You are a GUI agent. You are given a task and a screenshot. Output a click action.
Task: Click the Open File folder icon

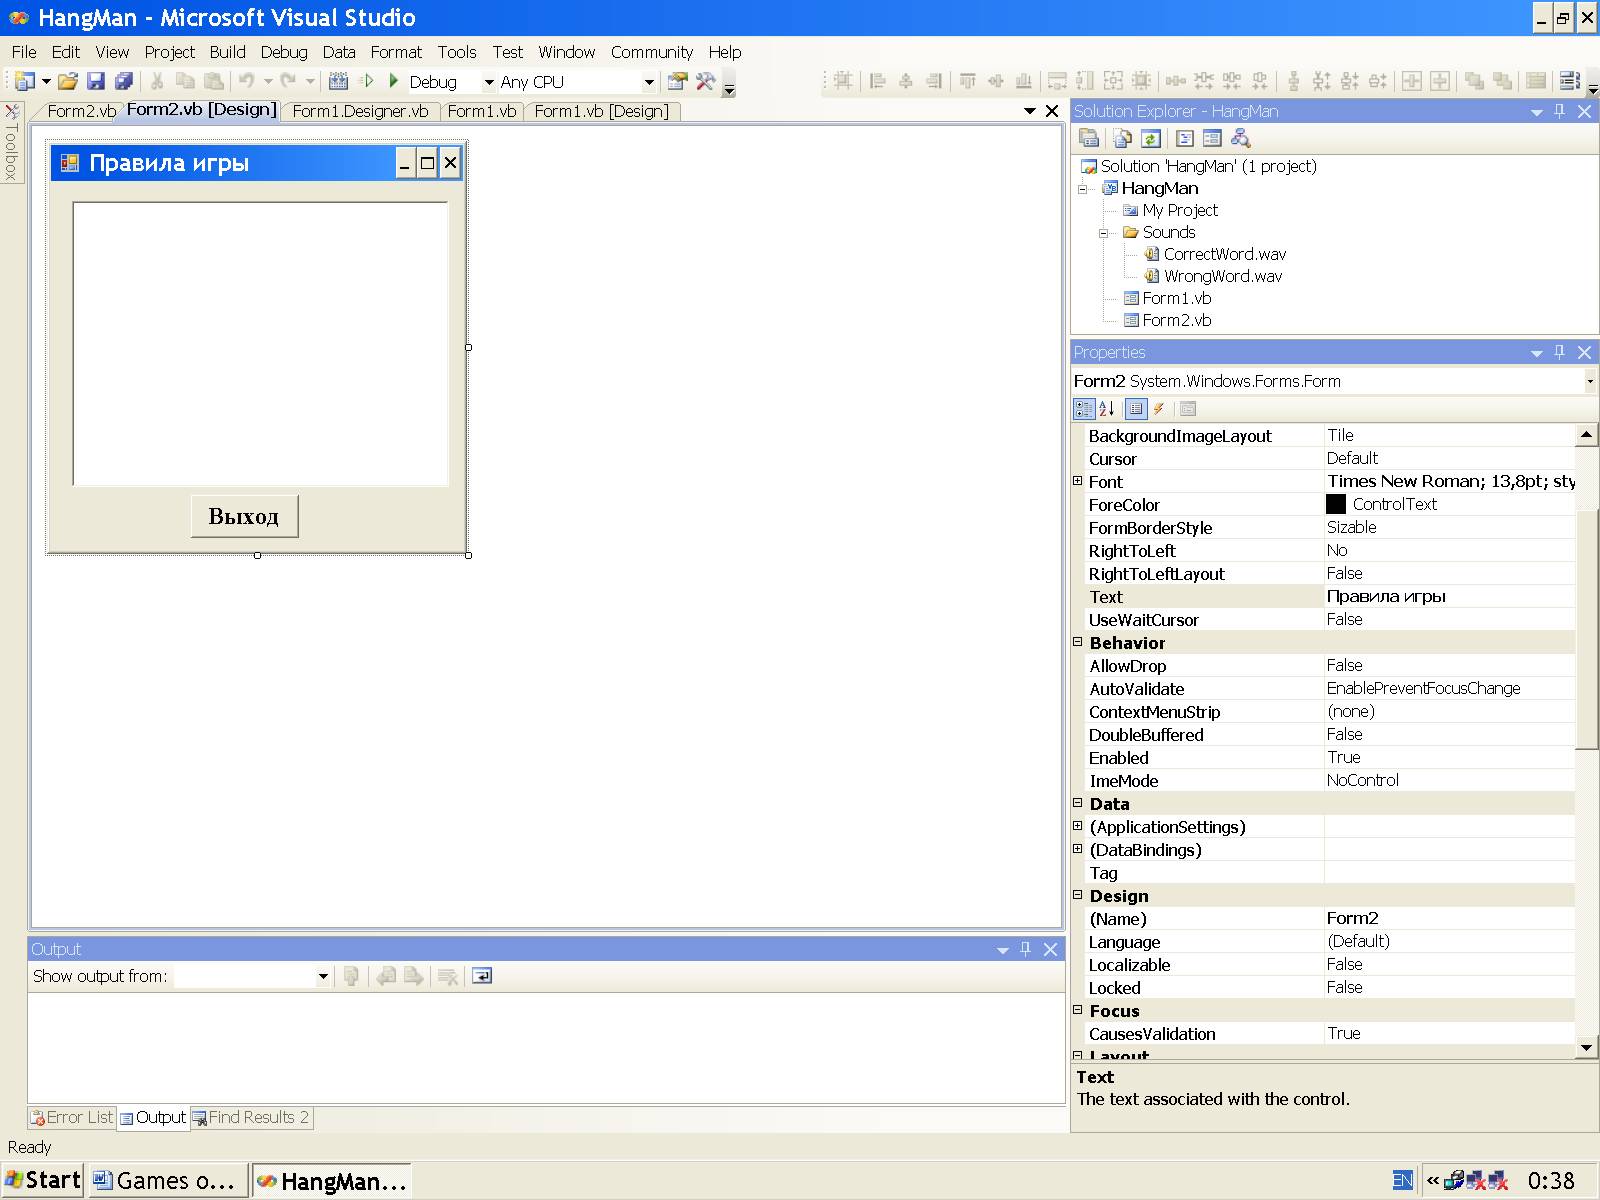(x=67, y=82)
